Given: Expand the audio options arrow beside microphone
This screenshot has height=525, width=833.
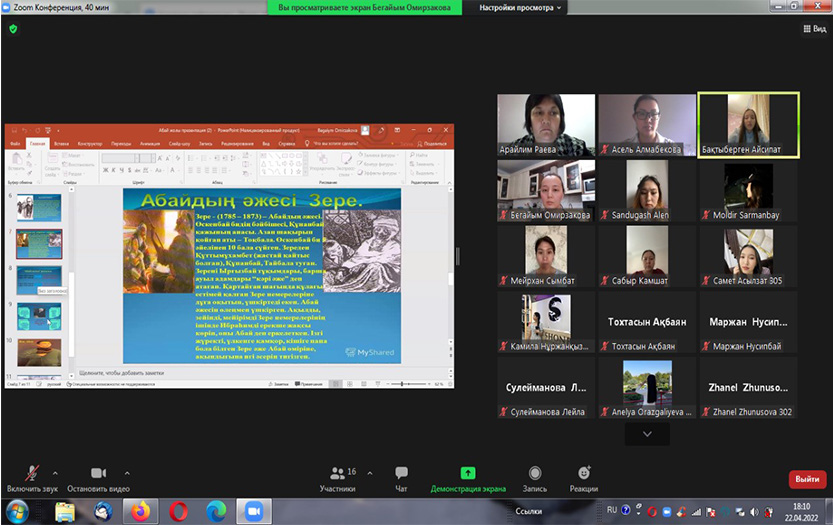Looking at the screenshot, I should [x=55, y=473].
